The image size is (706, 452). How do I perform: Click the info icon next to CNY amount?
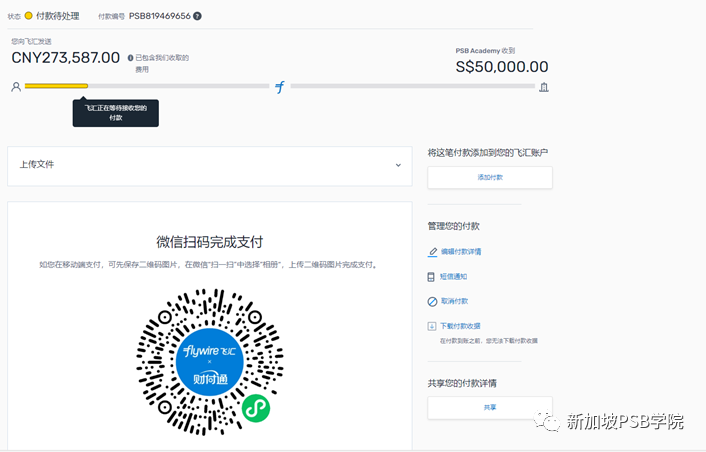[x=130, y=58]
